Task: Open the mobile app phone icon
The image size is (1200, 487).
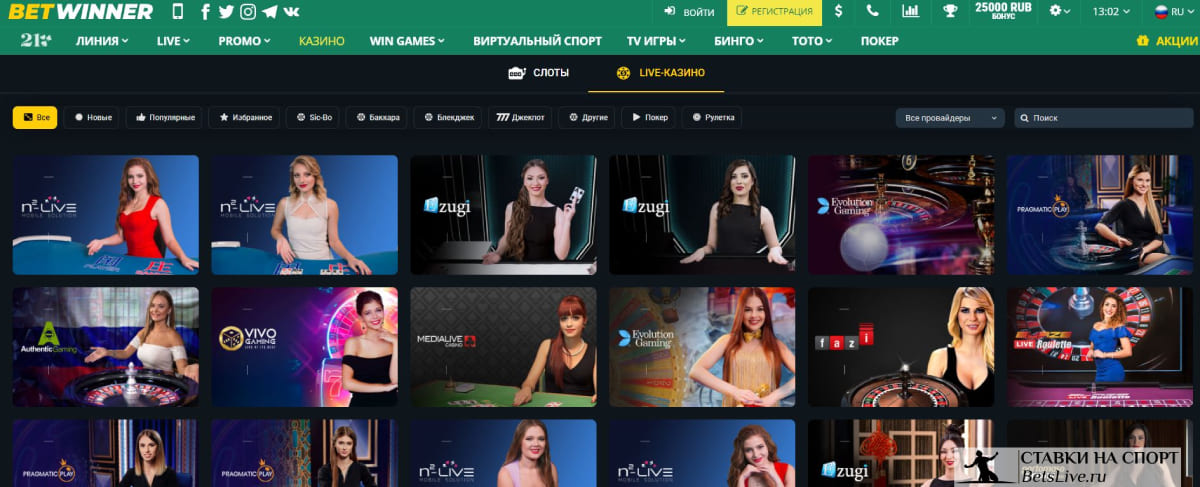Action: click(178, 12)
